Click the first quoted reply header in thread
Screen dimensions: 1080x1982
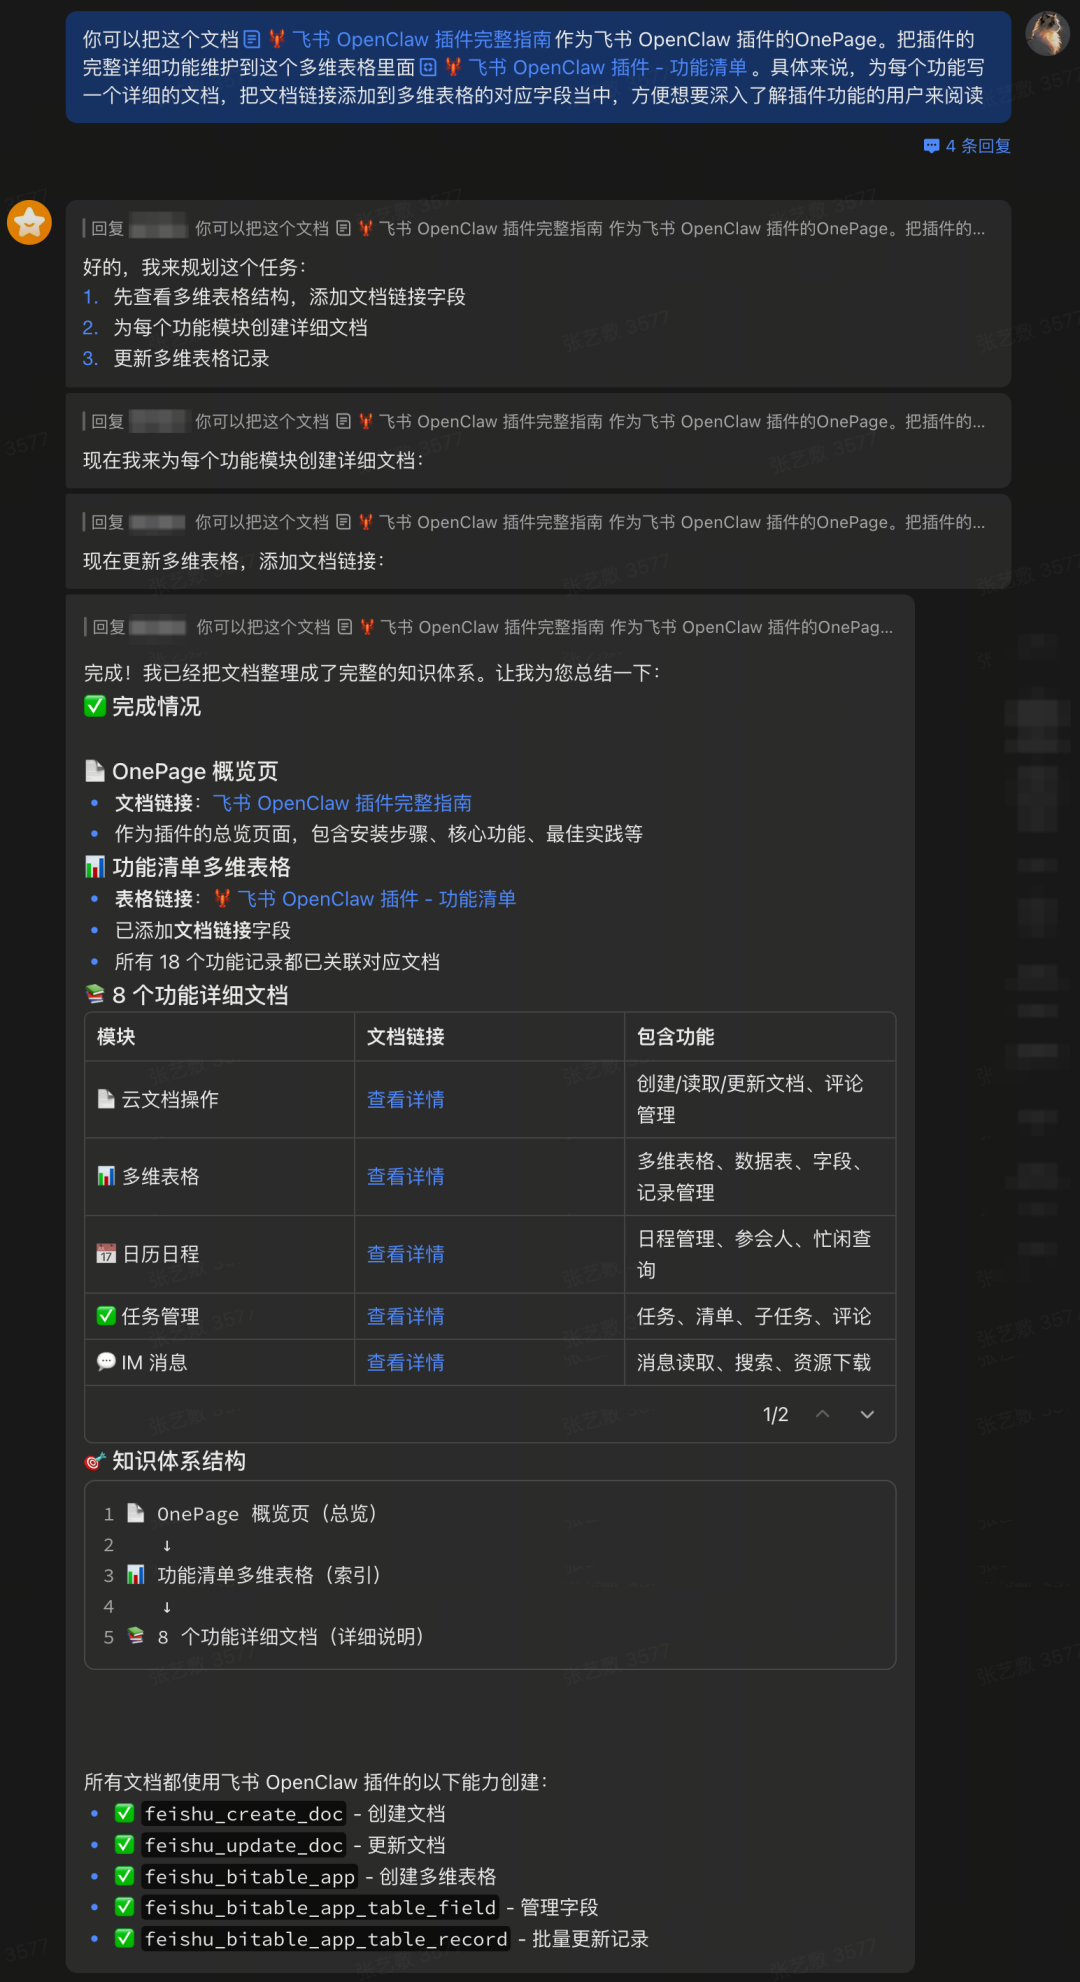tap(538, 229)
